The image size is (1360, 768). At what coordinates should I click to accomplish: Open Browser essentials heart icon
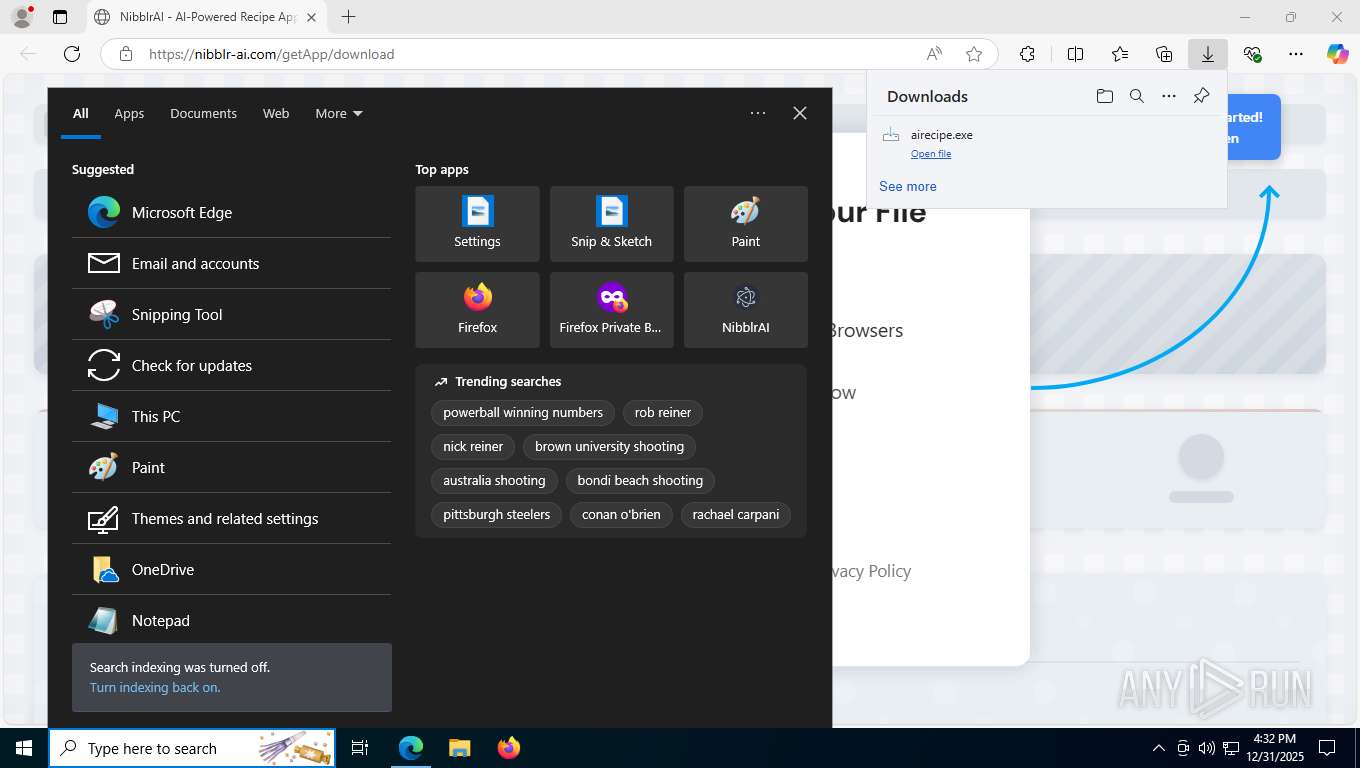(x=1252, y=54)
